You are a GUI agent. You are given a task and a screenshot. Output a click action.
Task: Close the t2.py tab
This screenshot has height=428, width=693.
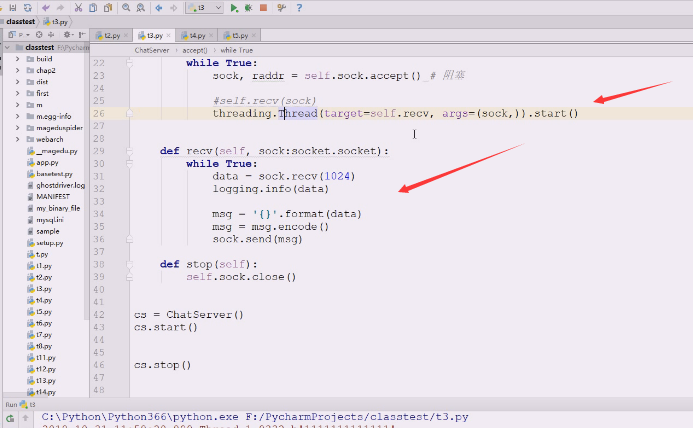pos(126,35)
